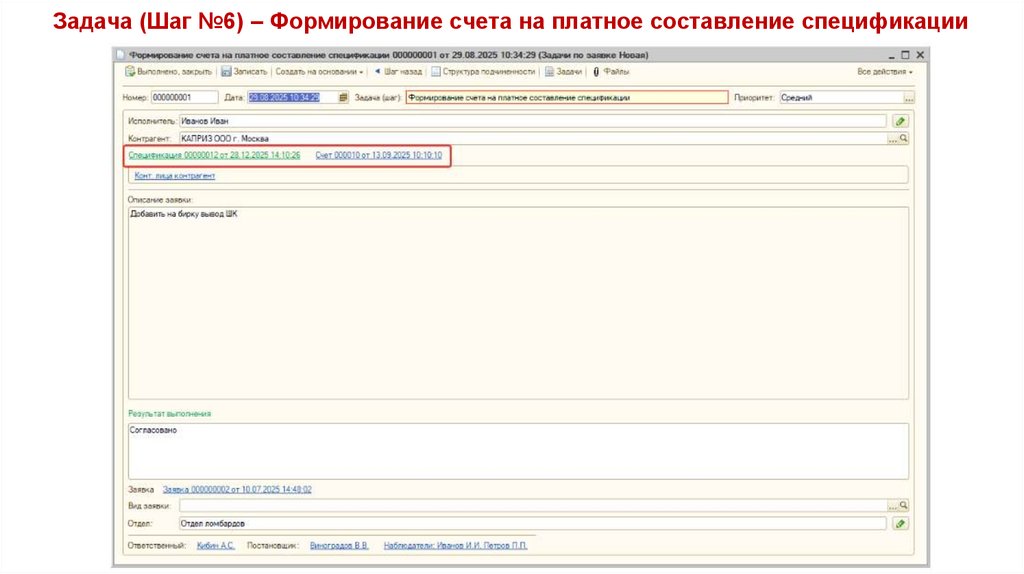The width and height of the screenshot is (1024, 574).
Task: Click inside the 'Описание заявки' text area
Action: click(518, 303)
